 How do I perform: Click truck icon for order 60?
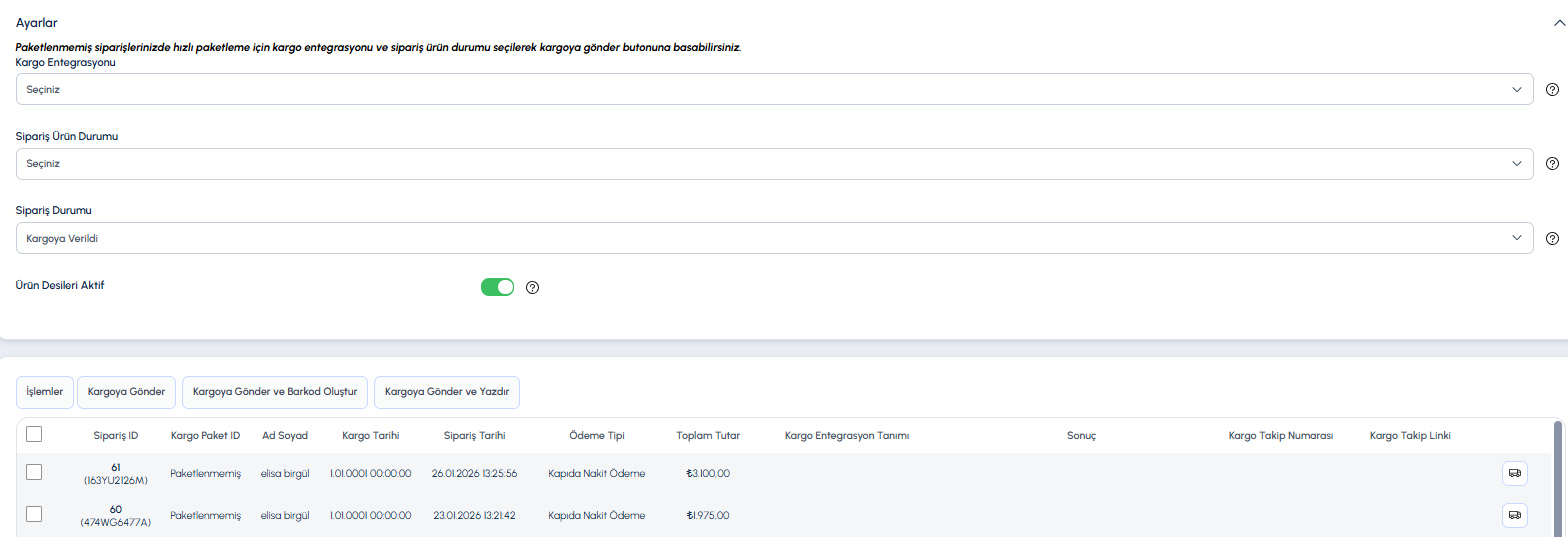tap(1514, 515)
